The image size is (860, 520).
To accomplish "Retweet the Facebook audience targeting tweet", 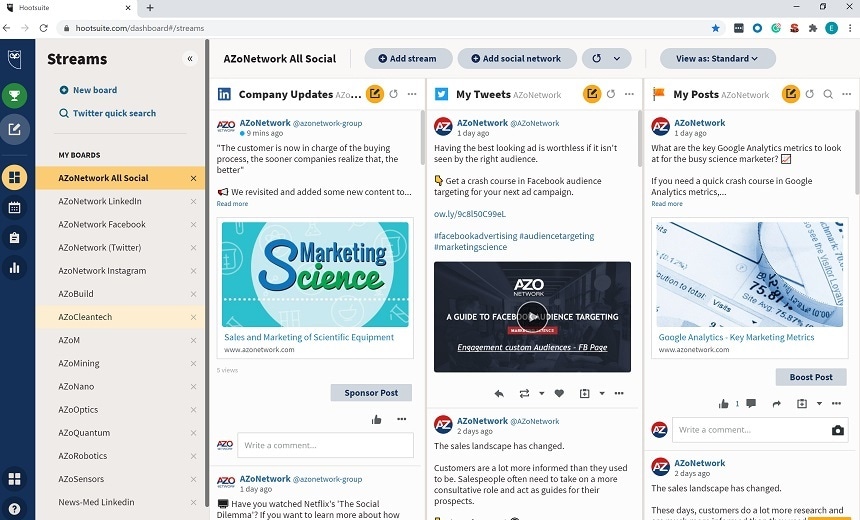I will [x=524, y=393].
